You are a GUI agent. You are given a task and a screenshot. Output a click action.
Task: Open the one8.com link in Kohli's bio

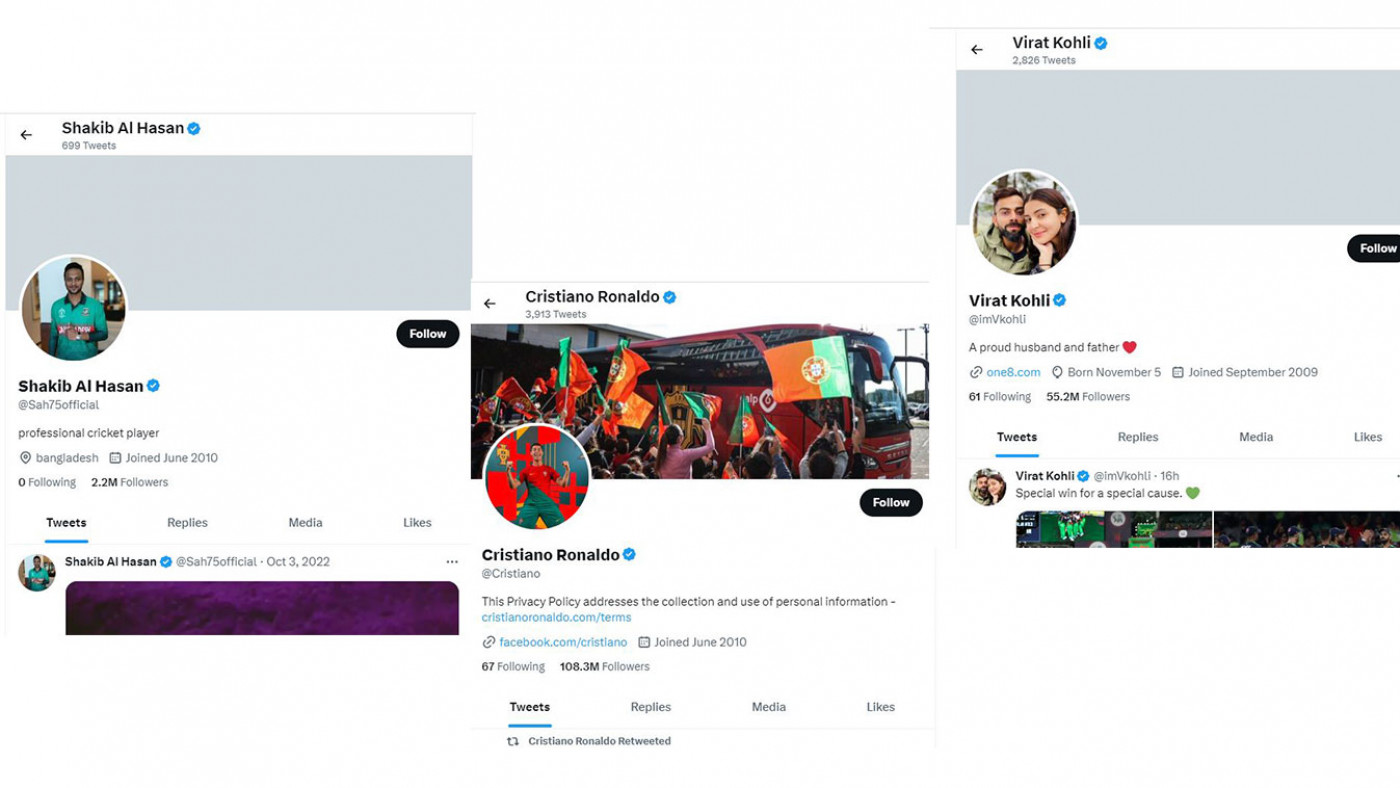(1013, 372)
